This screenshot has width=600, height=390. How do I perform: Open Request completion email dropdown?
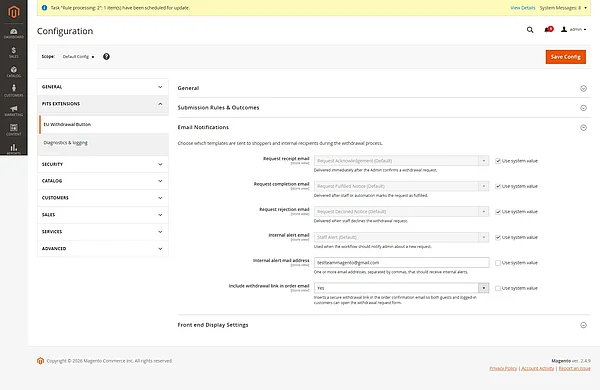pos(401,186)
